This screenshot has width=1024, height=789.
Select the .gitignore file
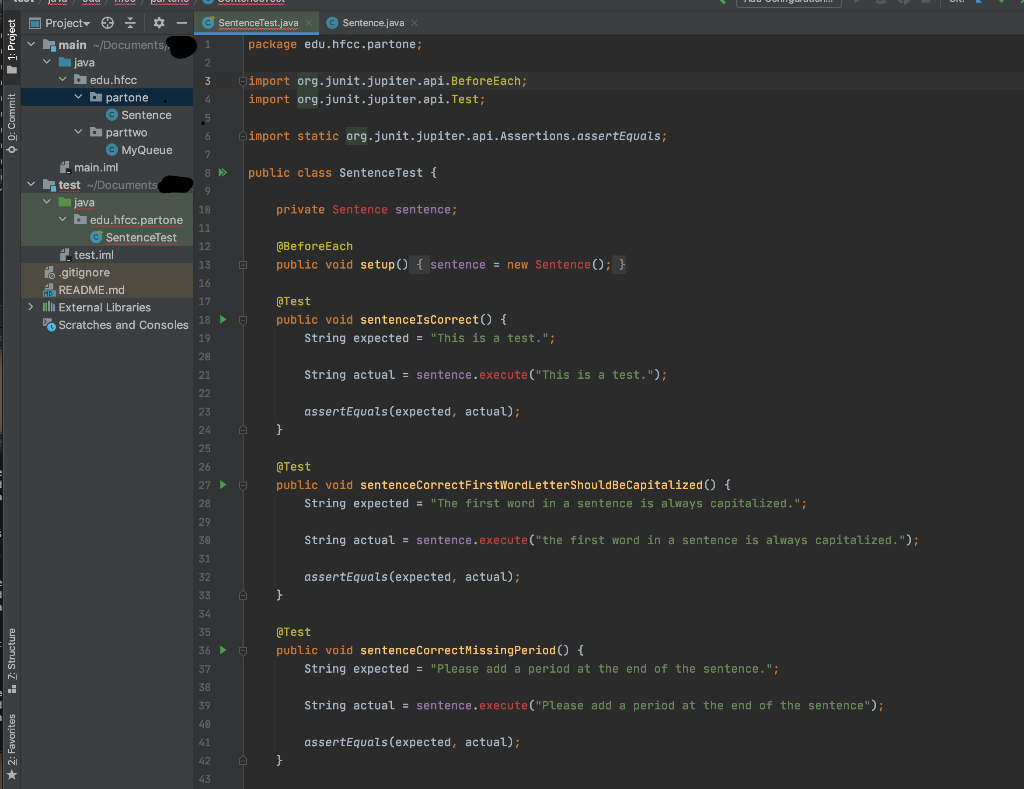(76, 272)
